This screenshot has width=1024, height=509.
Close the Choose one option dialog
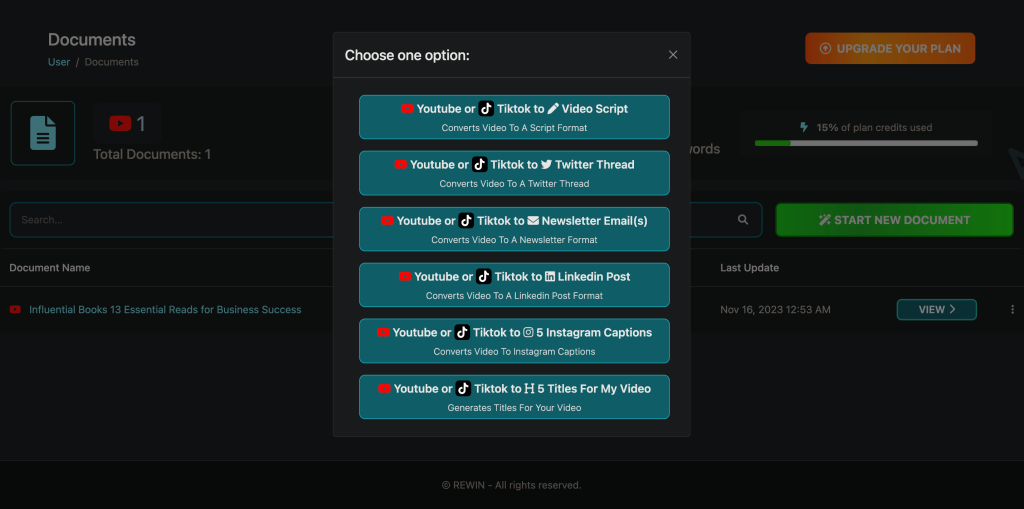click(x=673, y=55)
